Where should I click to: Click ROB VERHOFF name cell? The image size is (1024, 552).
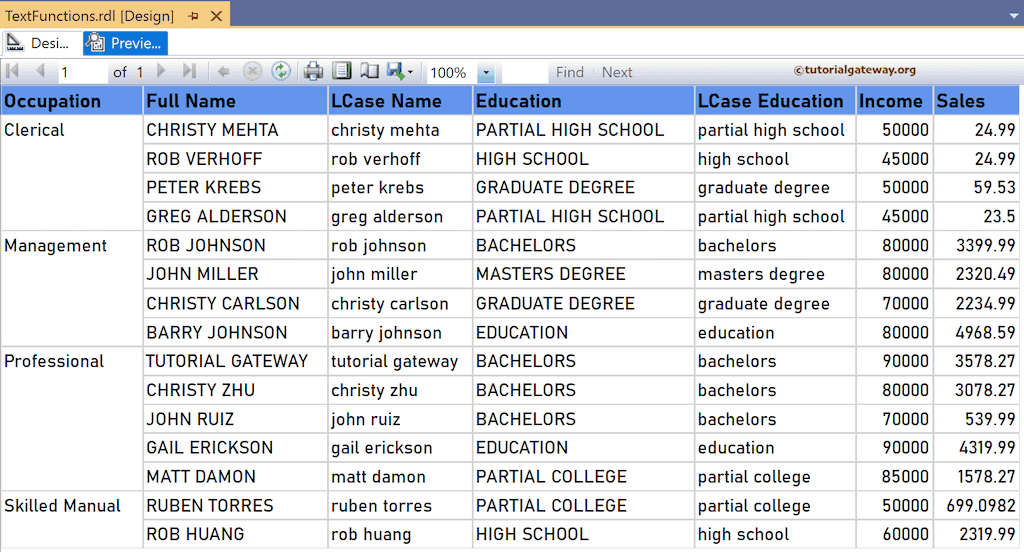point(235,159)
